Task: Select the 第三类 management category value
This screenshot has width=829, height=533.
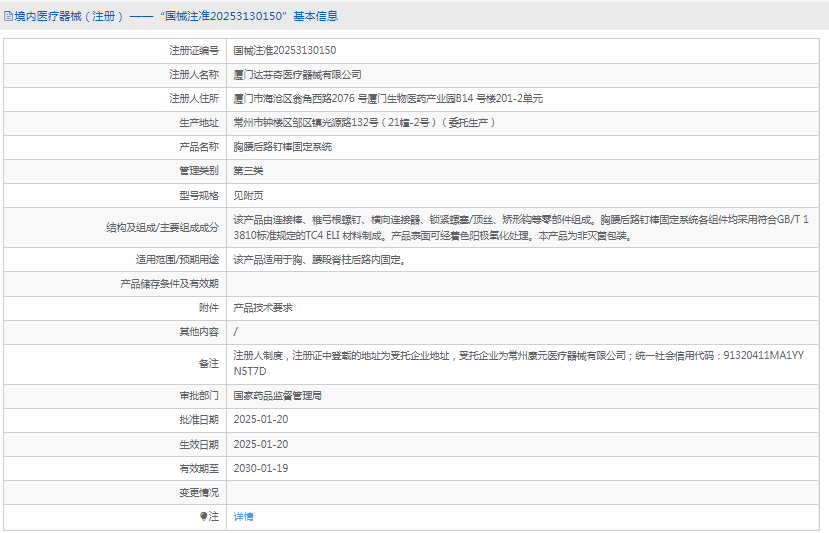Action: pos(248,171)
